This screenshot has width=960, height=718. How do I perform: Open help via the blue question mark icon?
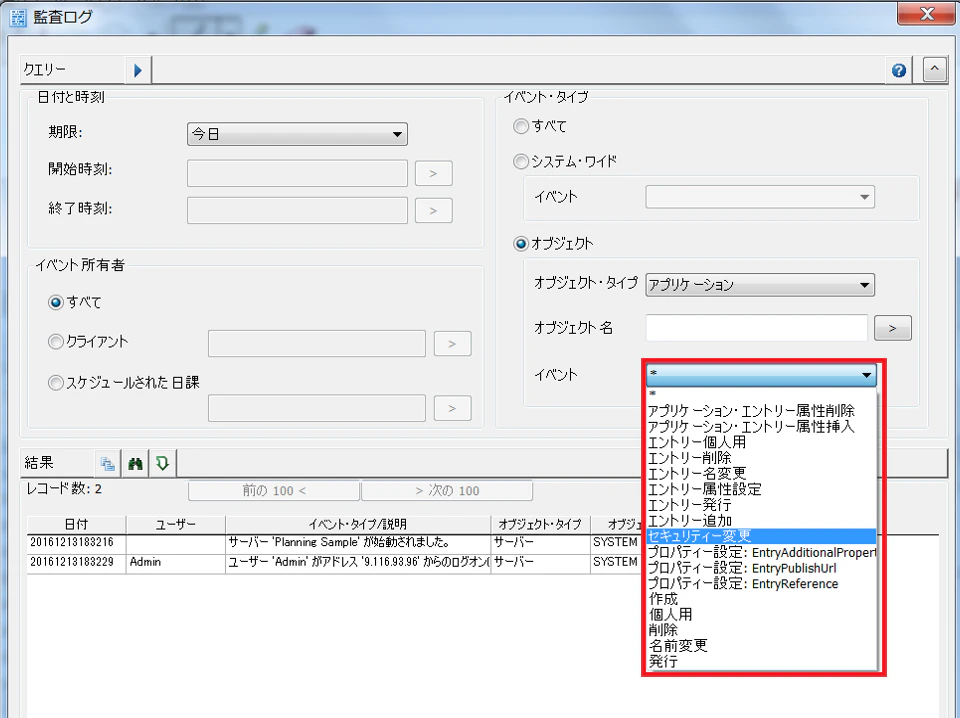(899, 70)
